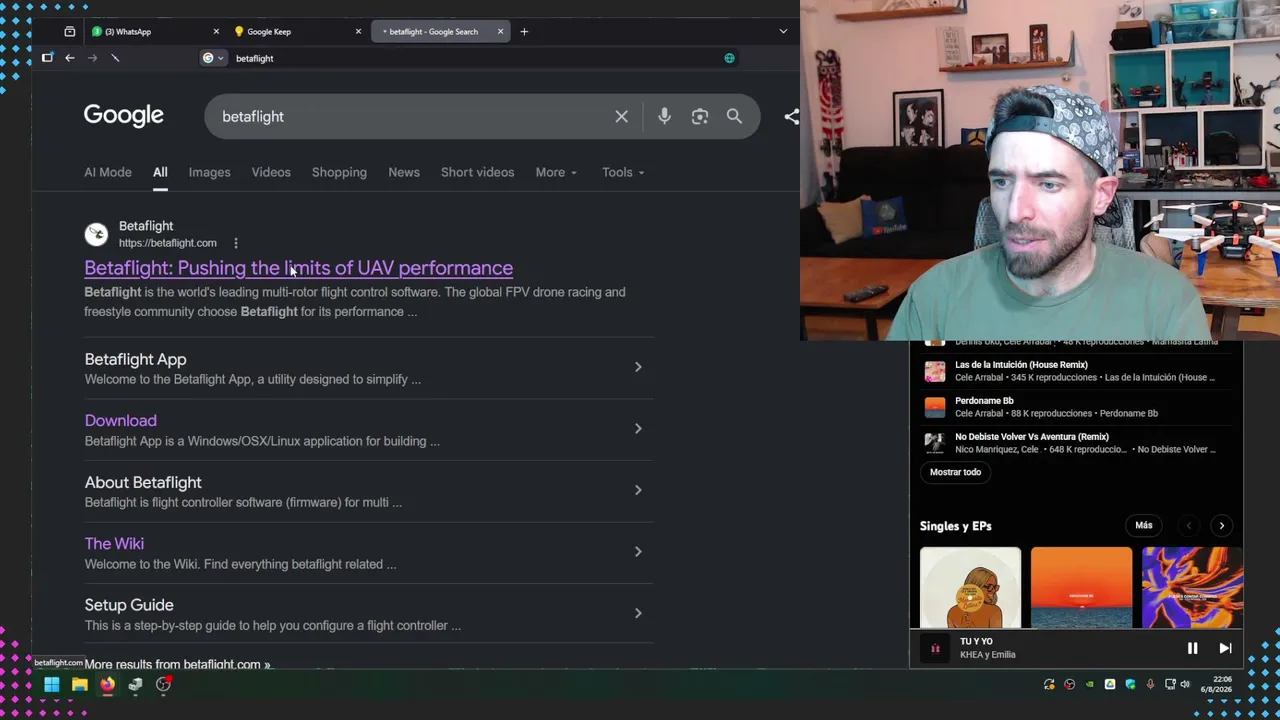Image resolution: width=1280 pixels, height=720 pixels.
Task: Open the search engine selector dropdown
Action: click(213, 58)
